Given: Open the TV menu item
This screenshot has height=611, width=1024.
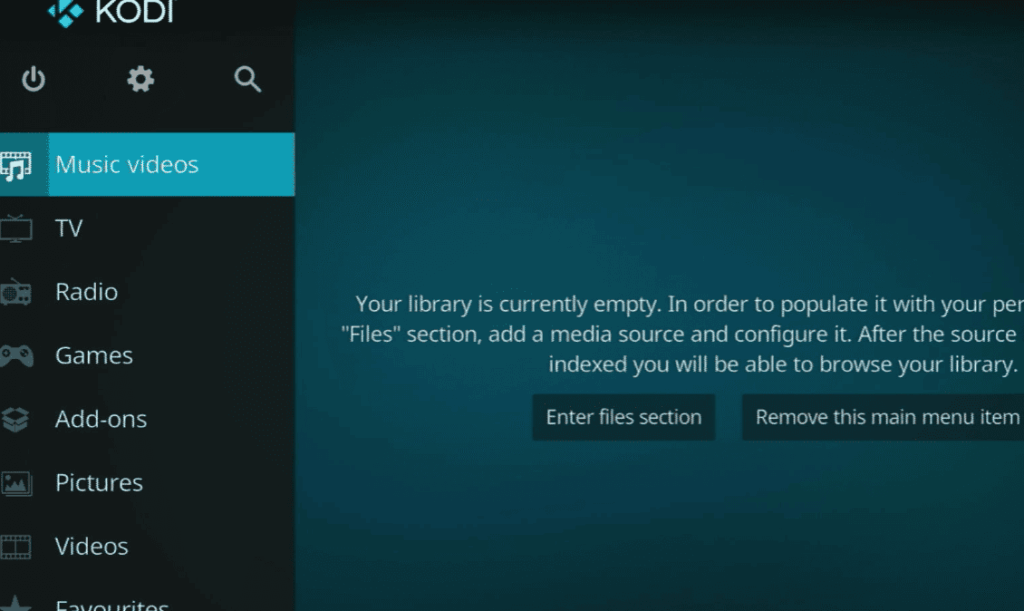Looking at the screenshot, I should click(147, 228).
